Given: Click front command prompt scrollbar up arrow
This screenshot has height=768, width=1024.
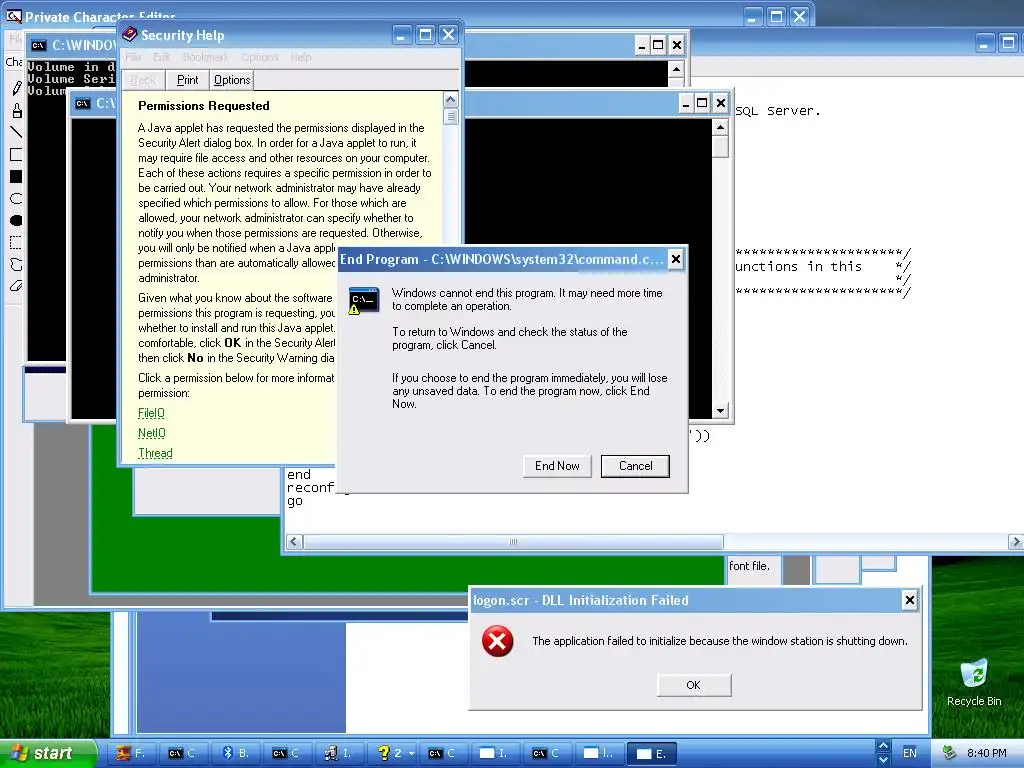Looking at the screenshot, I should pyautogui.click(x=720, y=127).
